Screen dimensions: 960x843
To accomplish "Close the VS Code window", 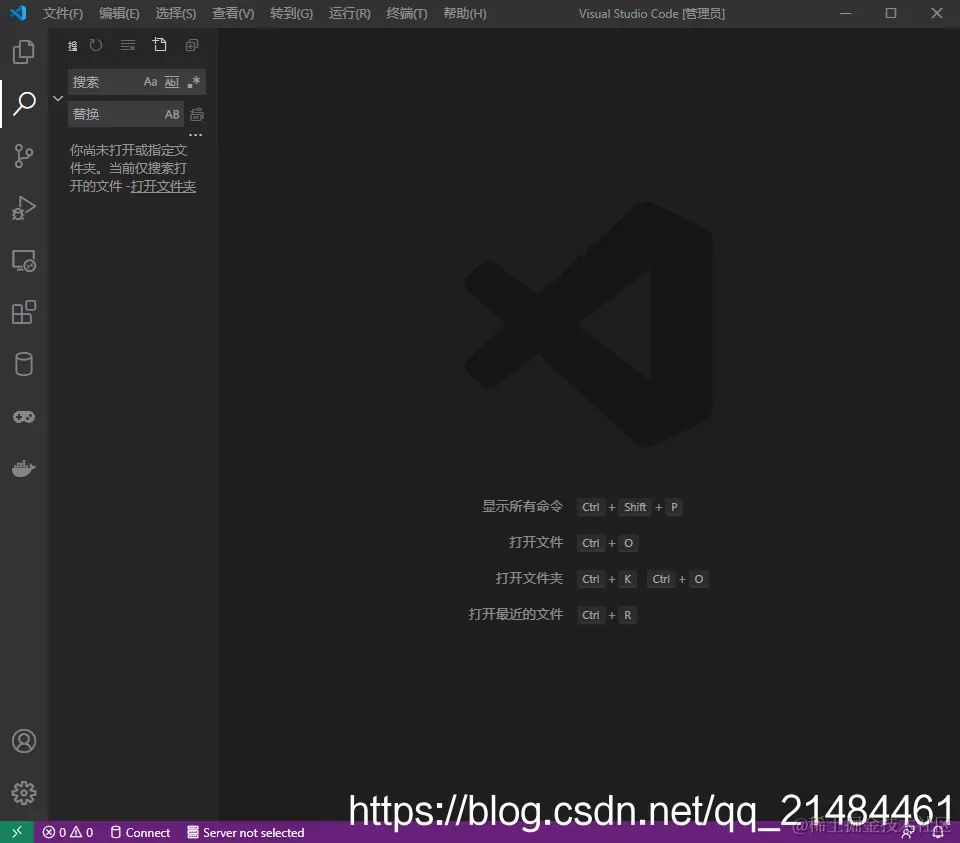I will tap(937, 13).
